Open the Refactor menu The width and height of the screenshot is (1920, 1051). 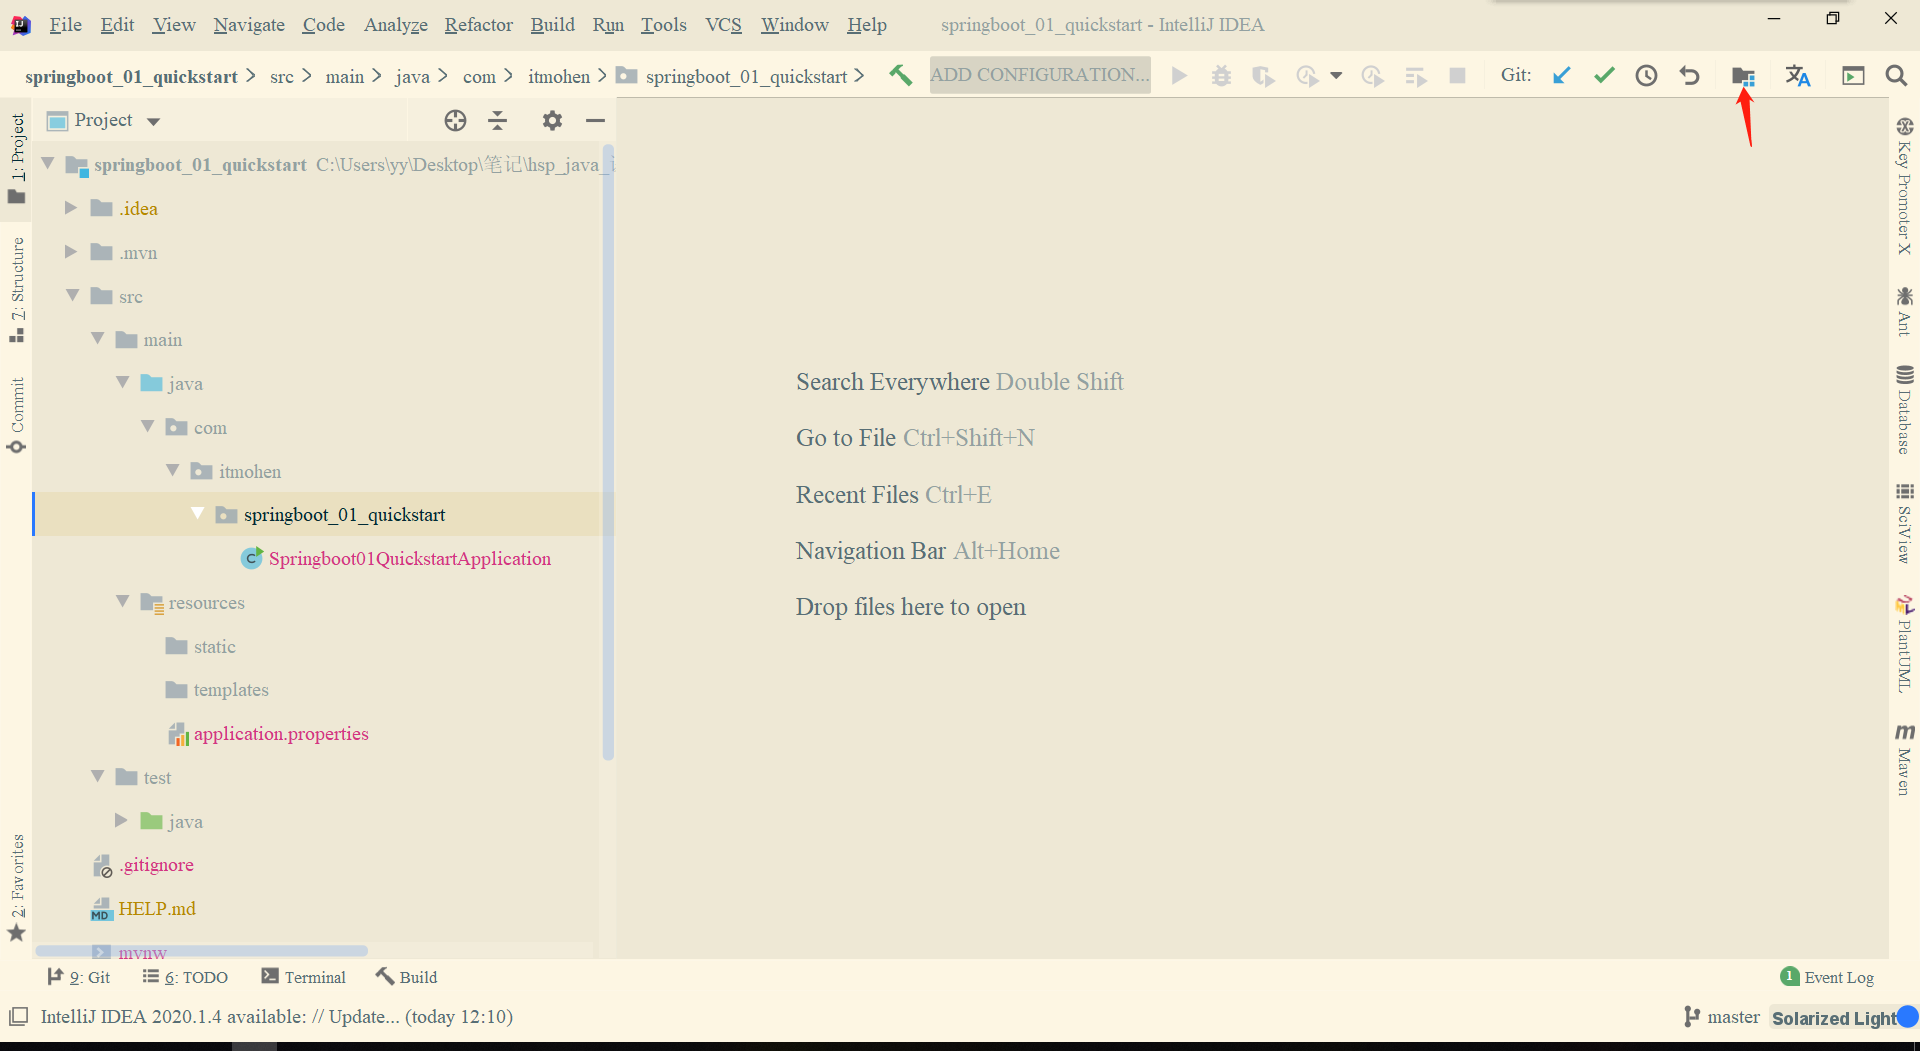479,25
